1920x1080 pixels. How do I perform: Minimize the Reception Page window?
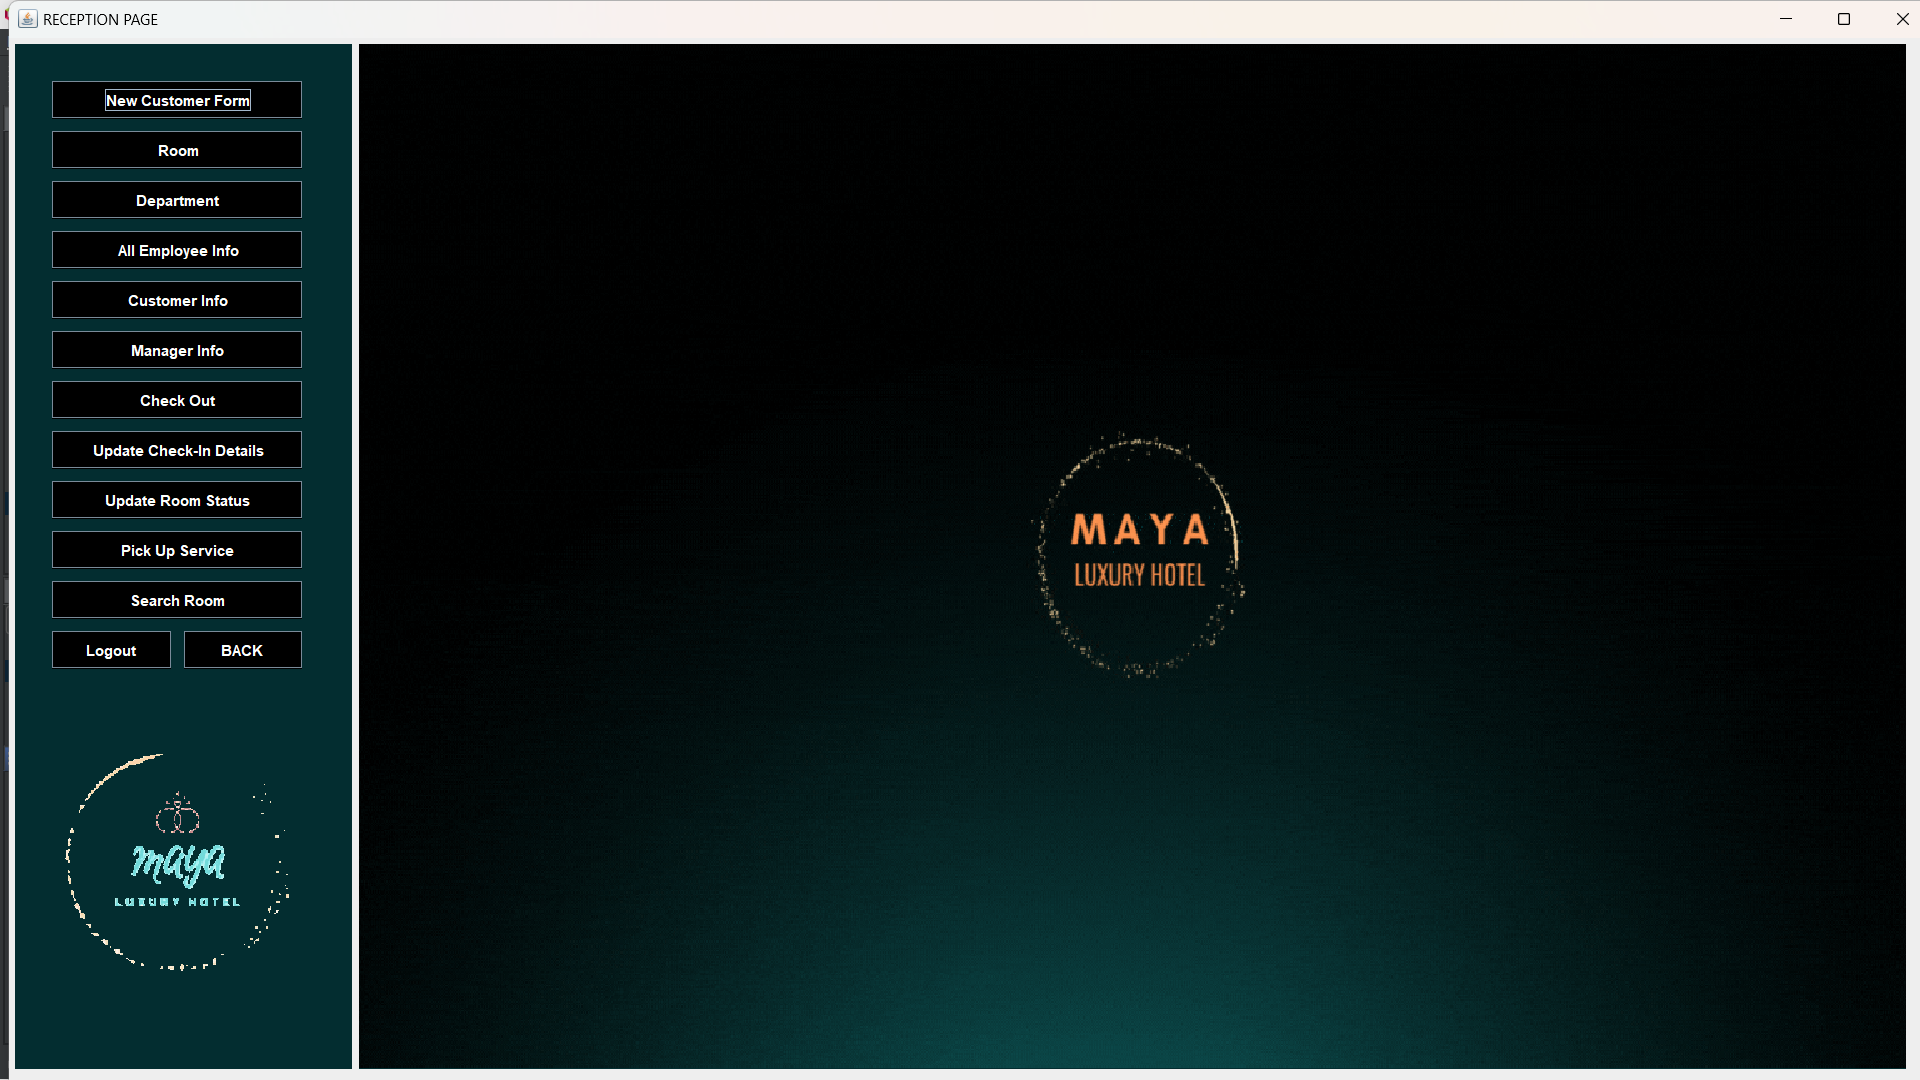1786,19
